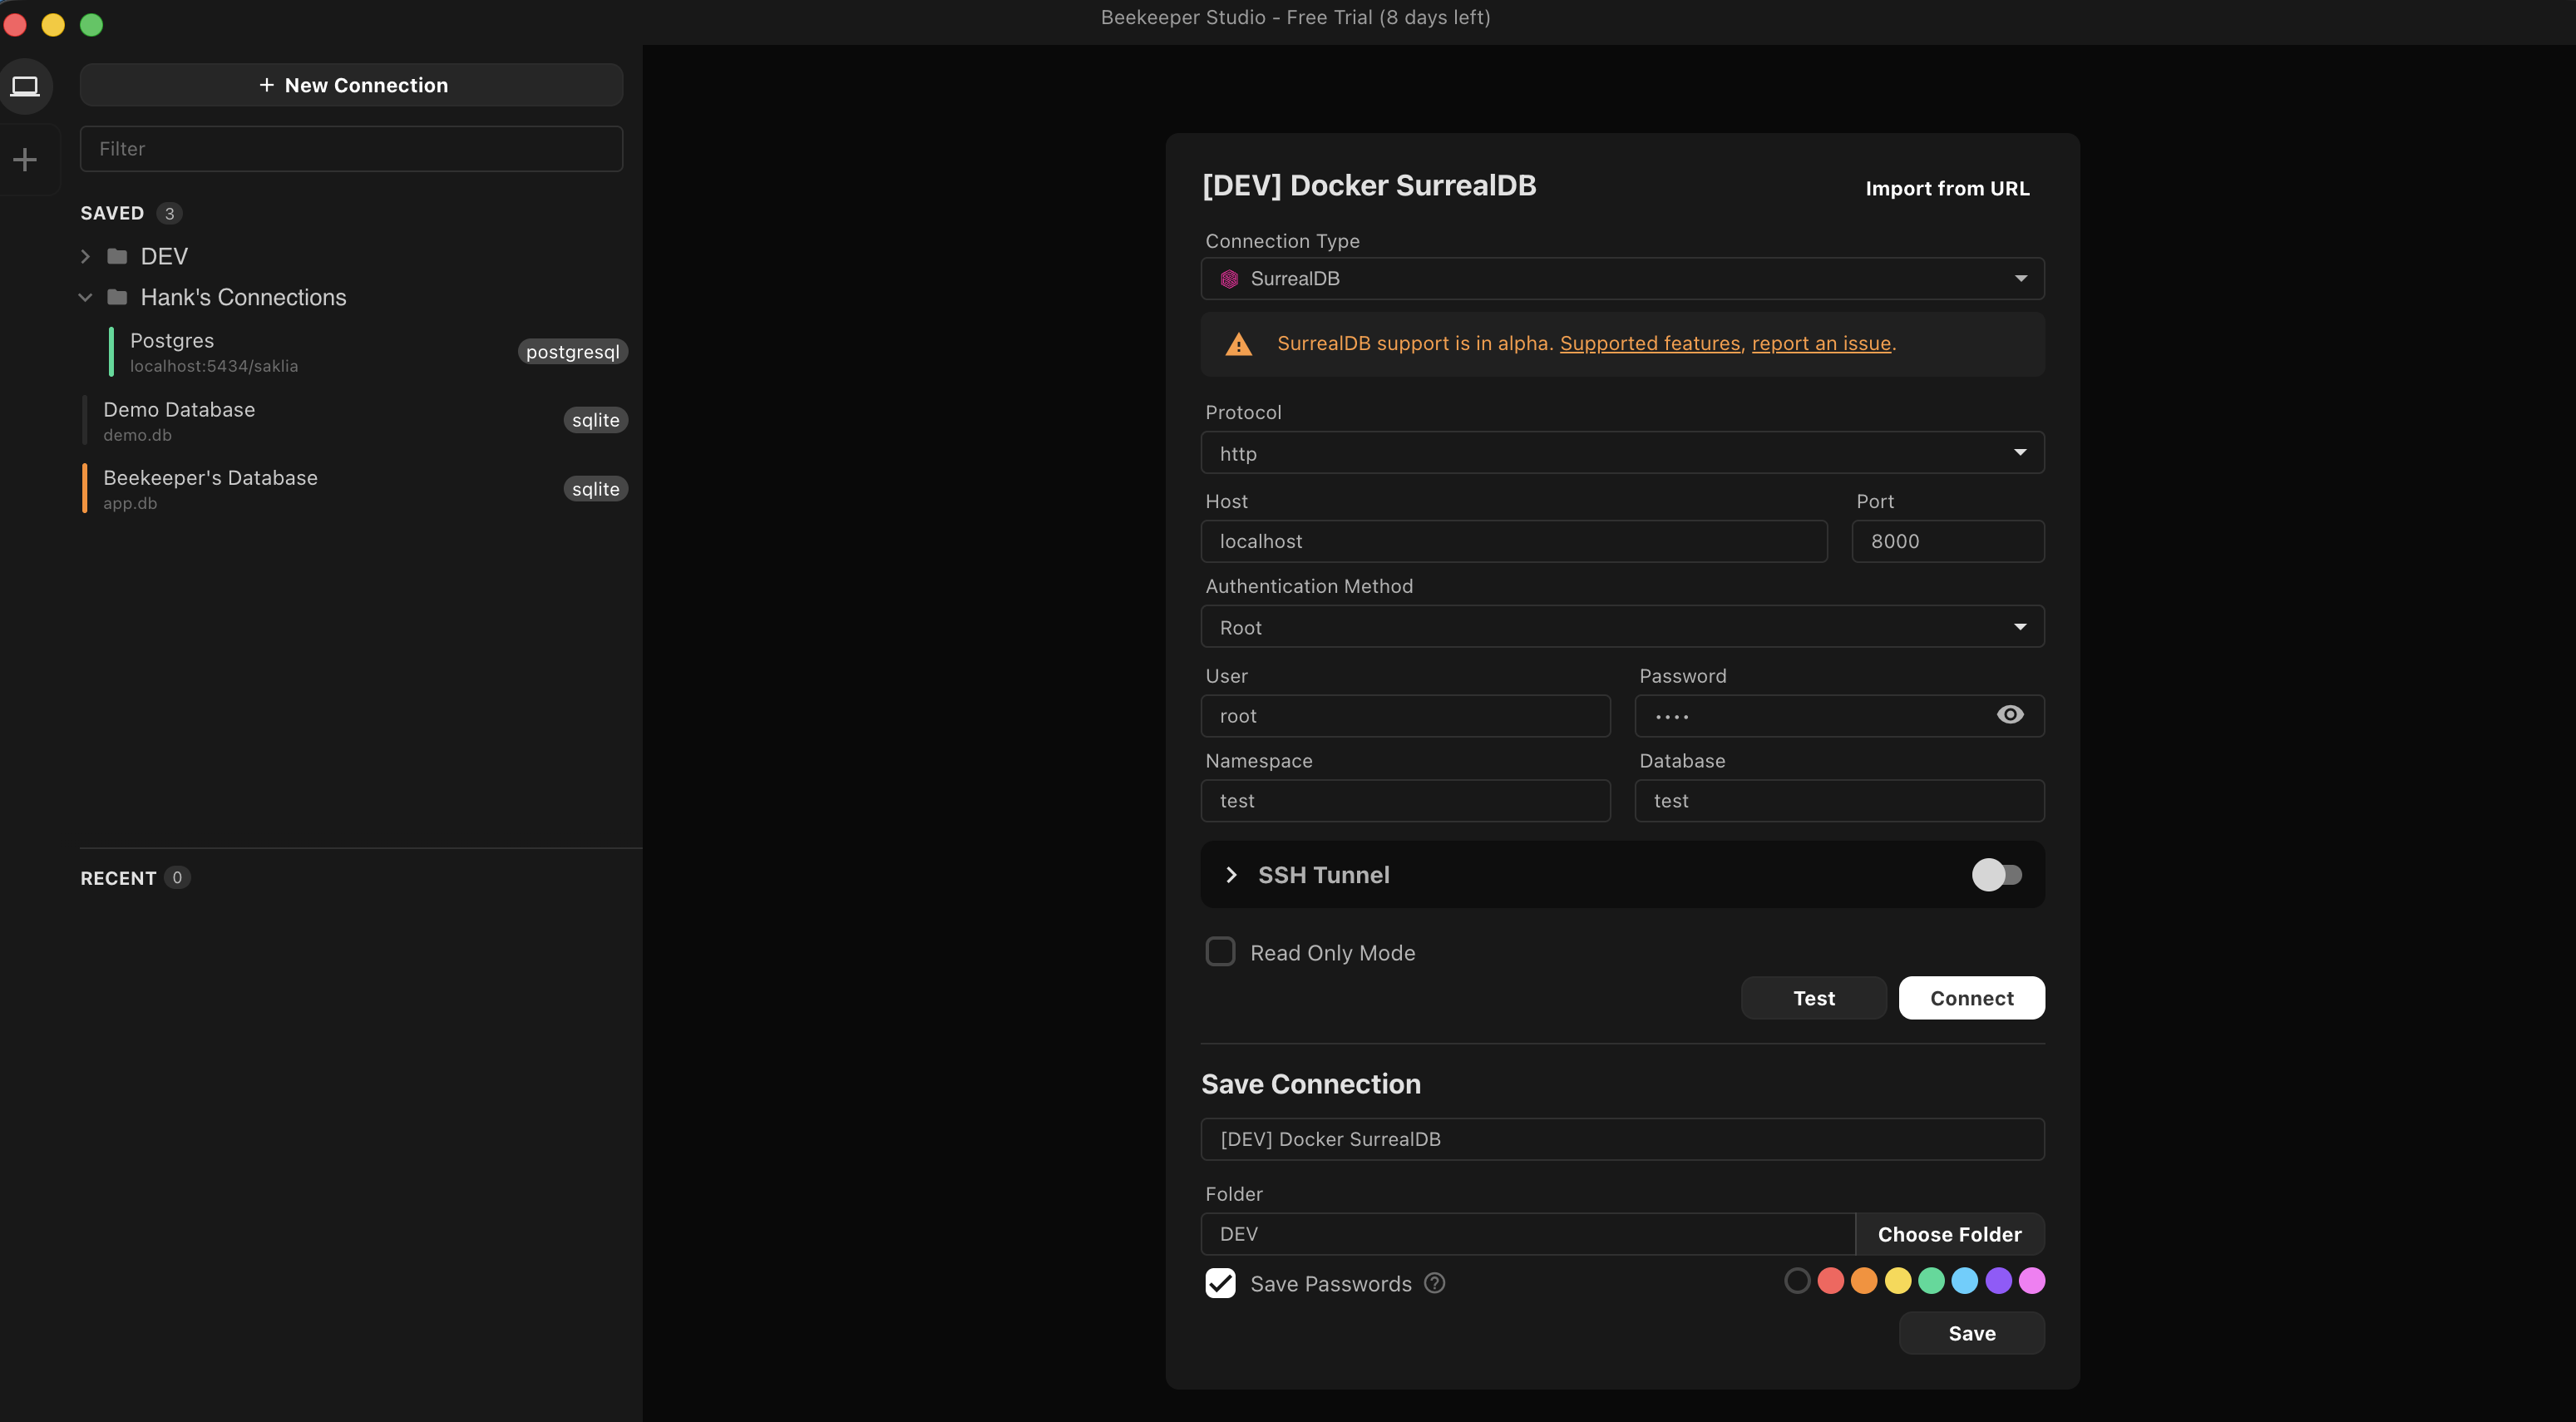Click the Connect button
The image size is (2576, 1422).
click(x=1971, y=998)
